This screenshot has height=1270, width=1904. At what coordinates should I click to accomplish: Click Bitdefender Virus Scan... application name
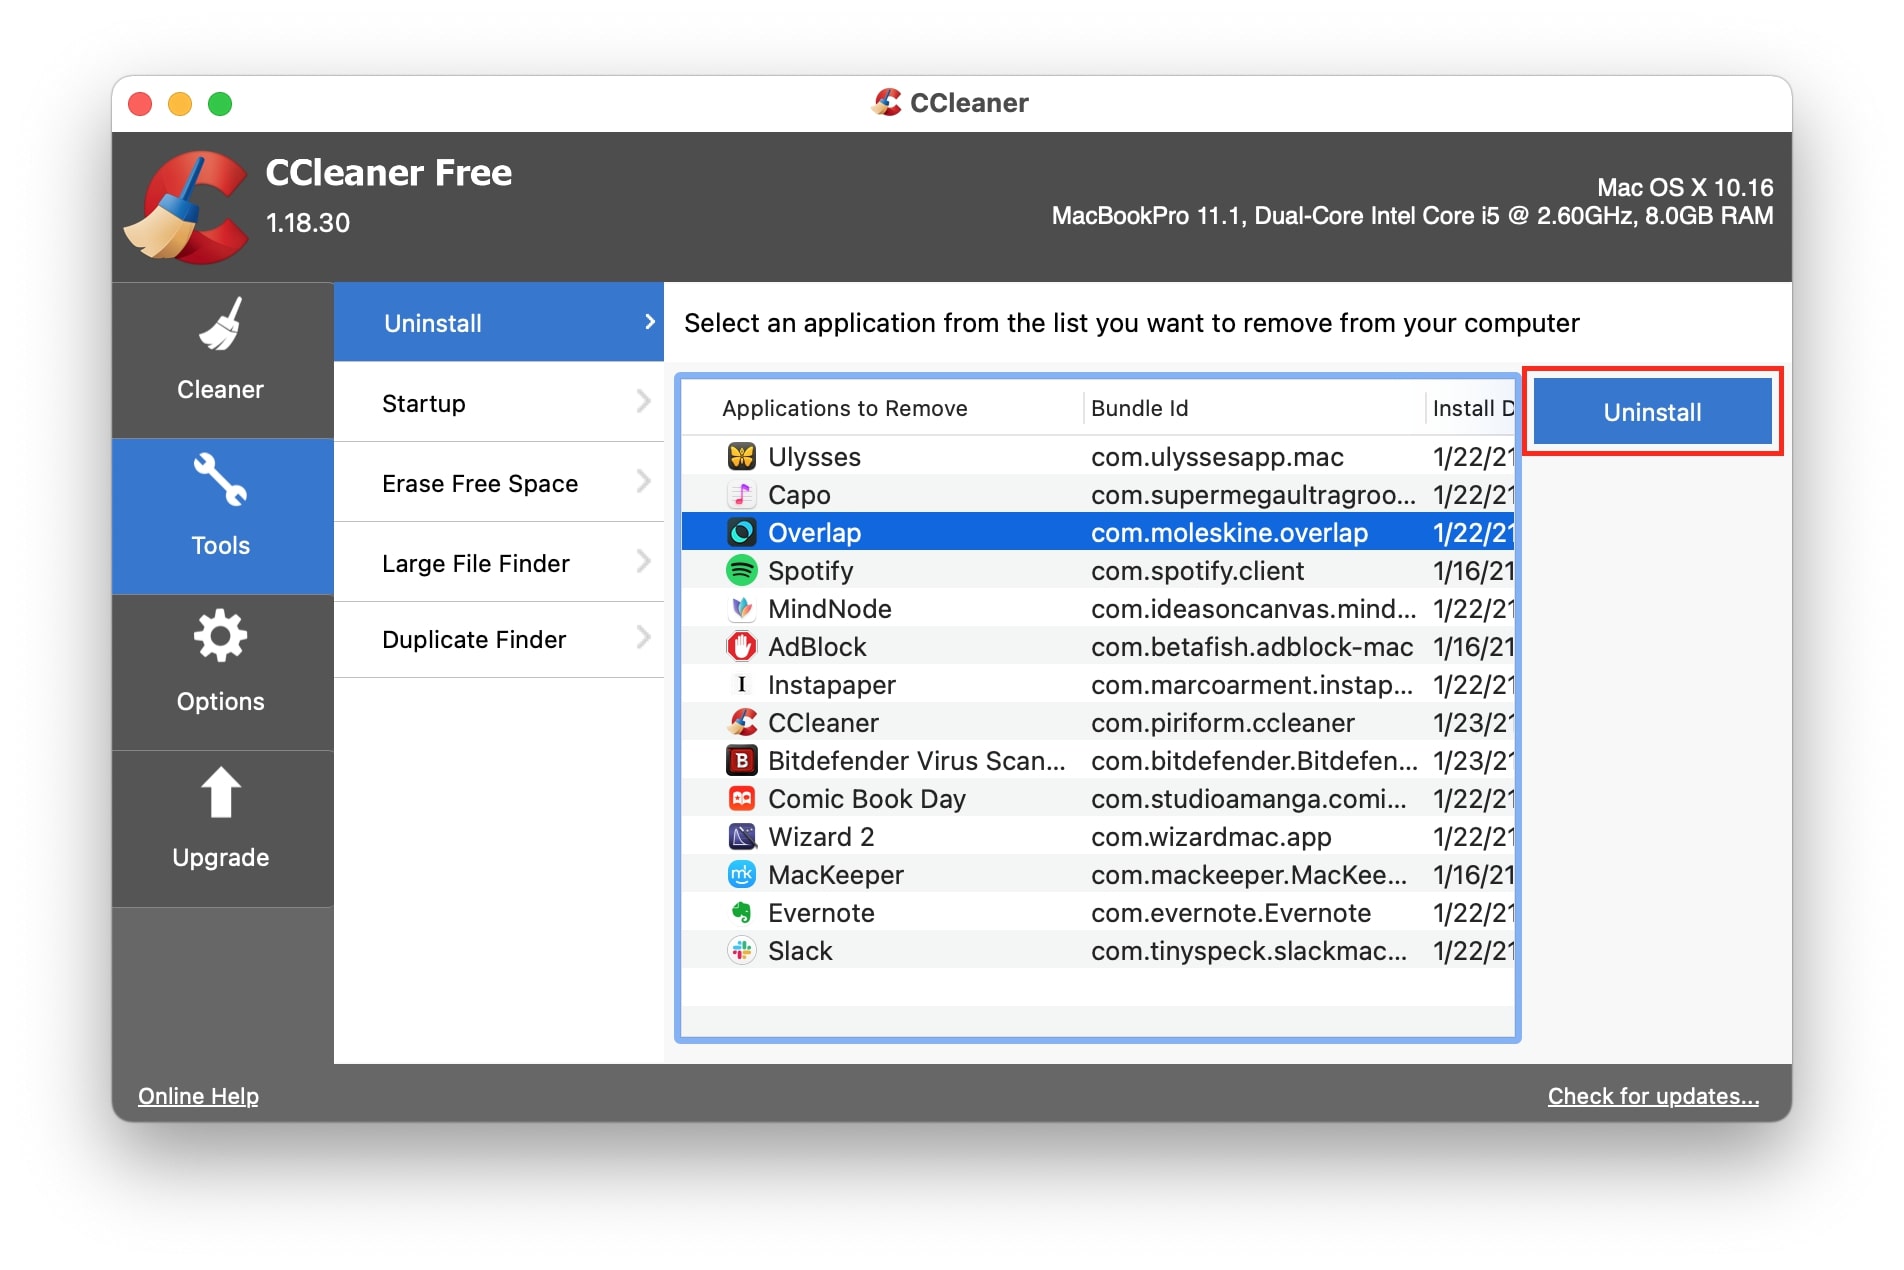click(x=916, y=761)
